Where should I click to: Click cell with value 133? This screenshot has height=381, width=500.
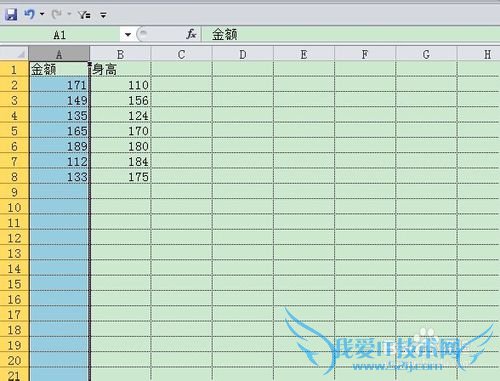tap(59, 177)
